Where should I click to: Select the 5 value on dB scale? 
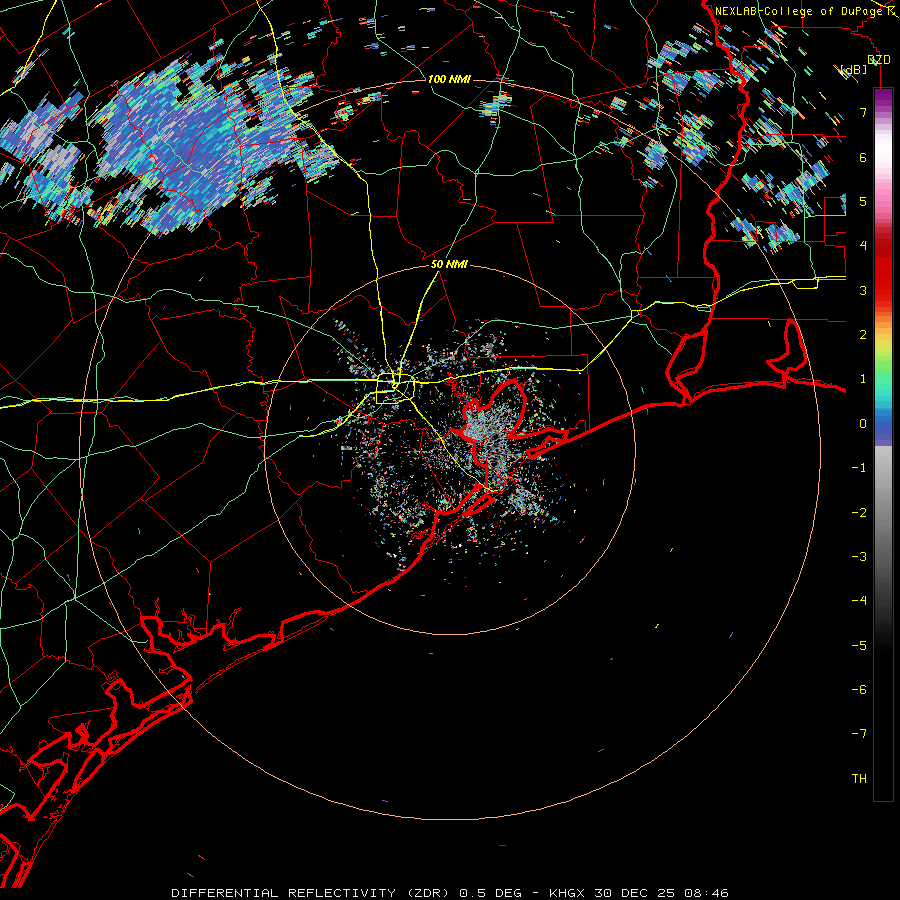coord(863,201)
